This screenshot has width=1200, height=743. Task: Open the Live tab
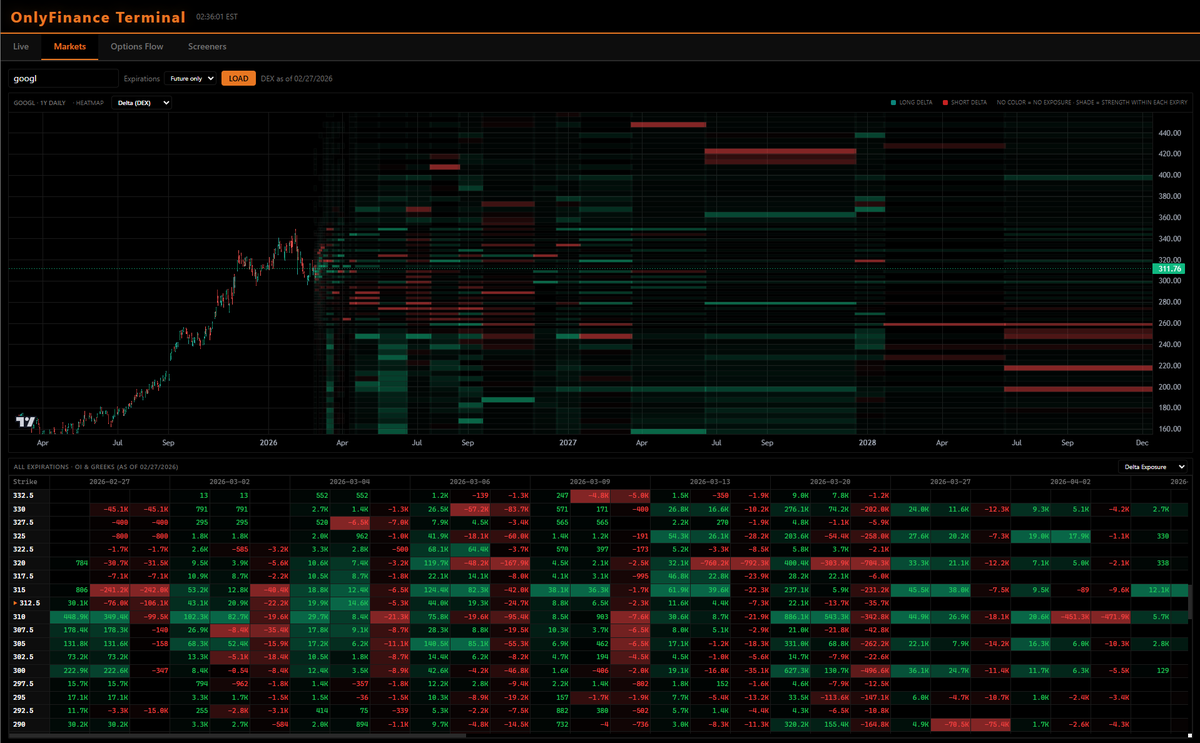point(21,46)
